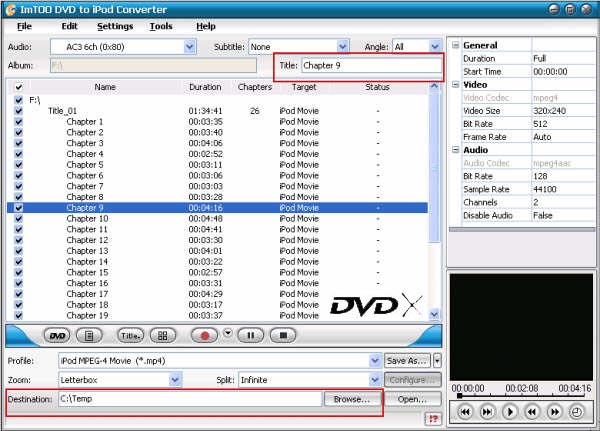Click the clock icon in preview controls
Screen dimensions: 600x431
coord(576,412)
